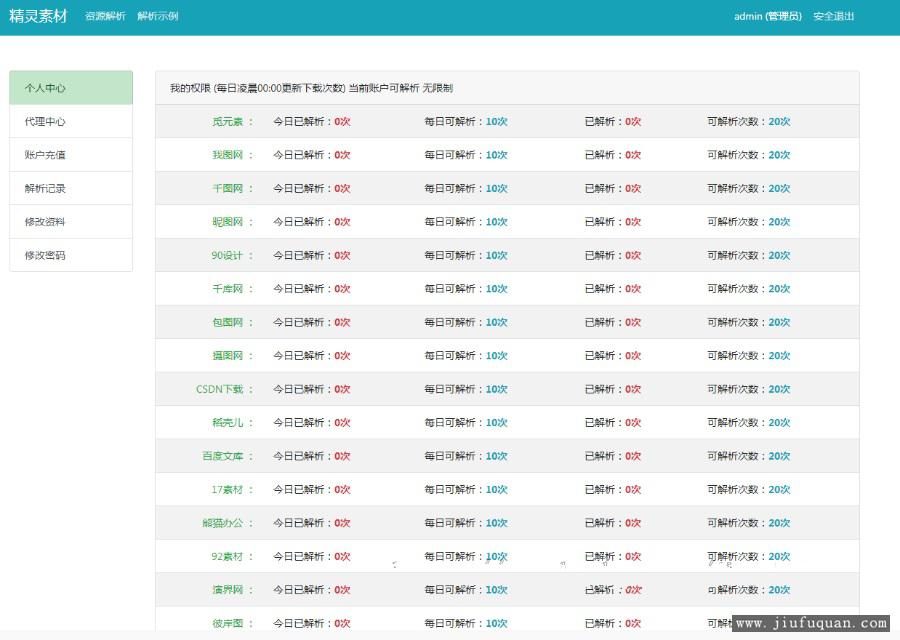Click the 我图网 site name

(x=228, y=154)
